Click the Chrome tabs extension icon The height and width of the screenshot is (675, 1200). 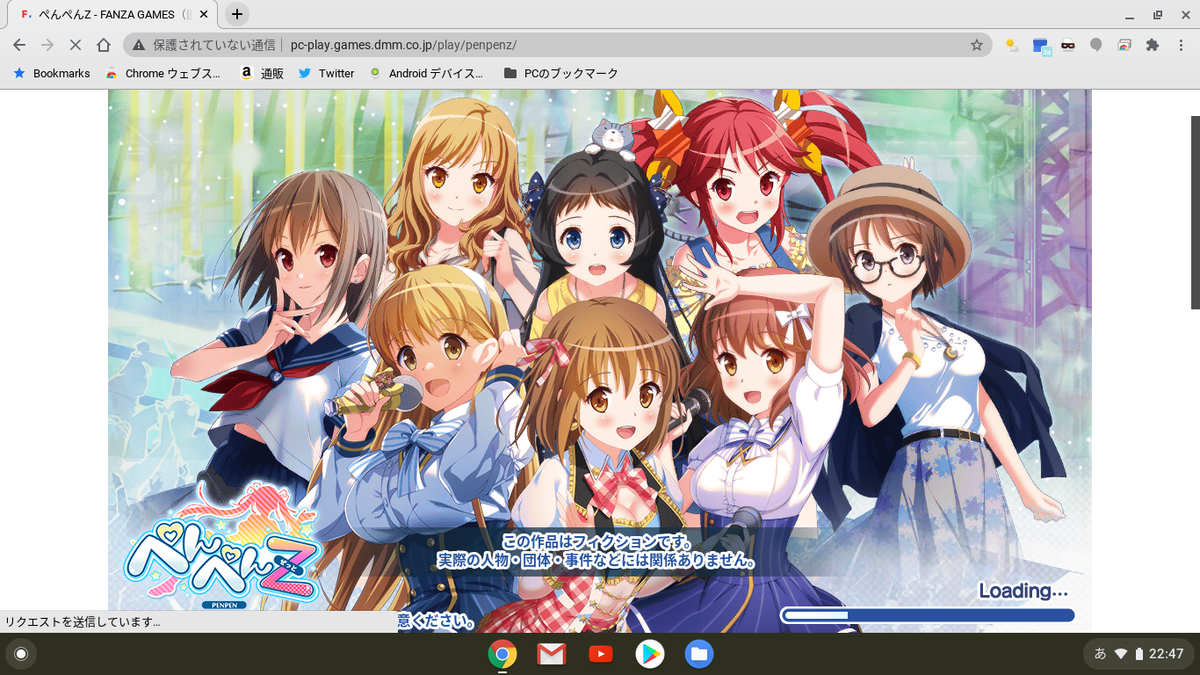1124,45
